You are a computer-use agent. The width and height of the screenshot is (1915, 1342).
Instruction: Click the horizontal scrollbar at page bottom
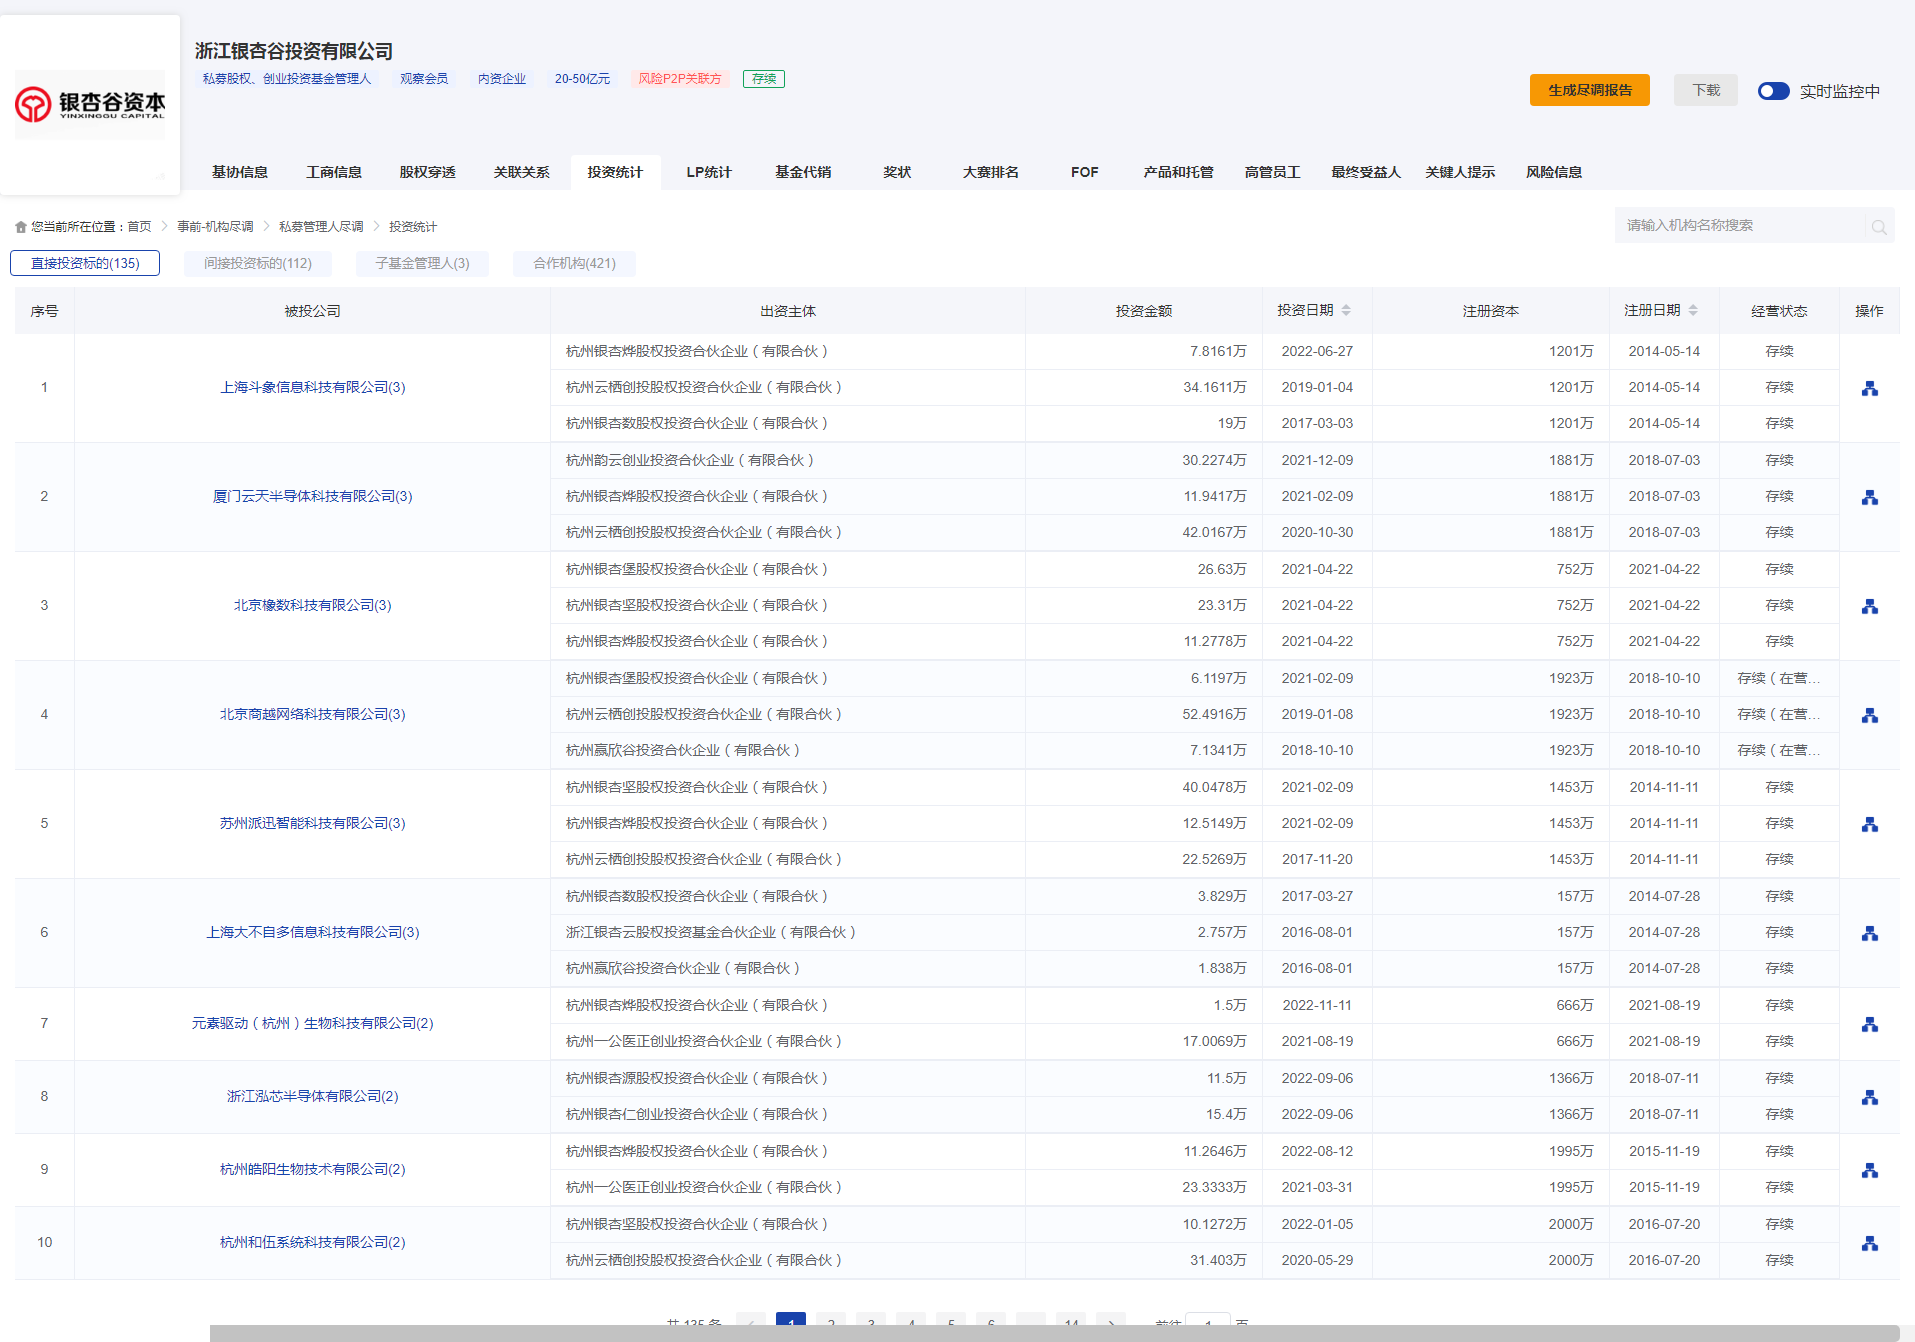pos(1054,1333)
